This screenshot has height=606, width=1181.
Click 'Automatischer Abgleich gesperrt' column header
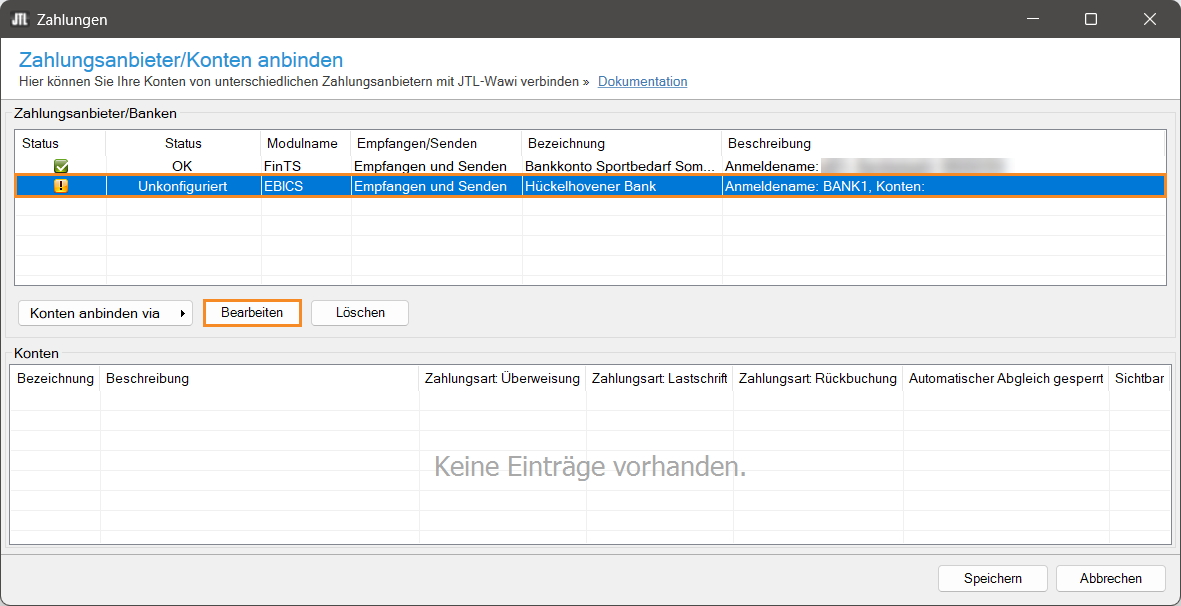click(x=1005, y=379)
